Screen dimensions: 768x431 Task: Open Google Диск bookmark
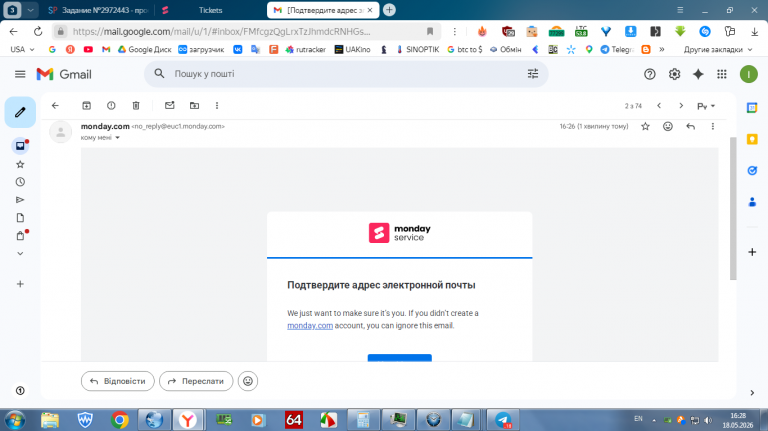(144, 49)
